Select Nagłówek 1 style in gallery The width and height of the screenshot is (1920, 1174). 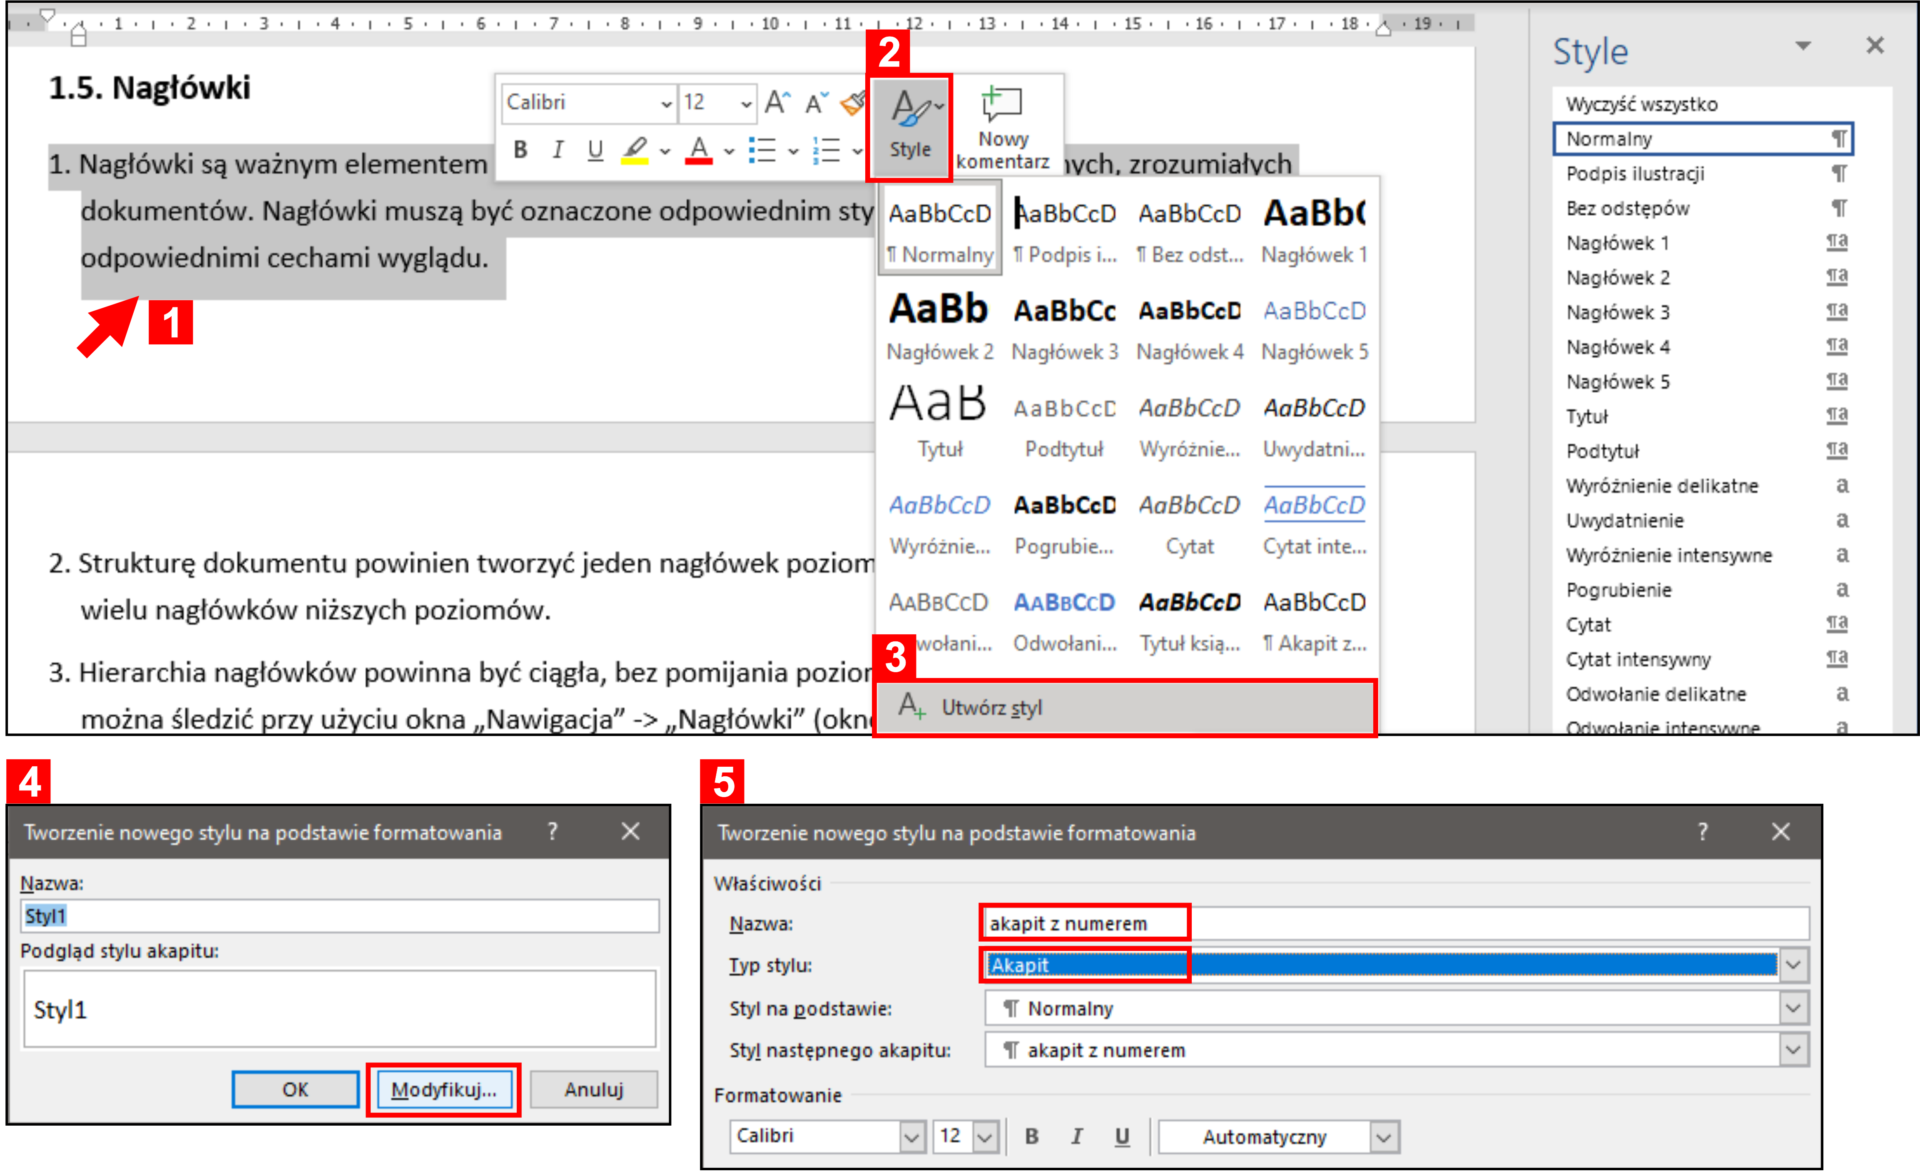coord(1314,230)
